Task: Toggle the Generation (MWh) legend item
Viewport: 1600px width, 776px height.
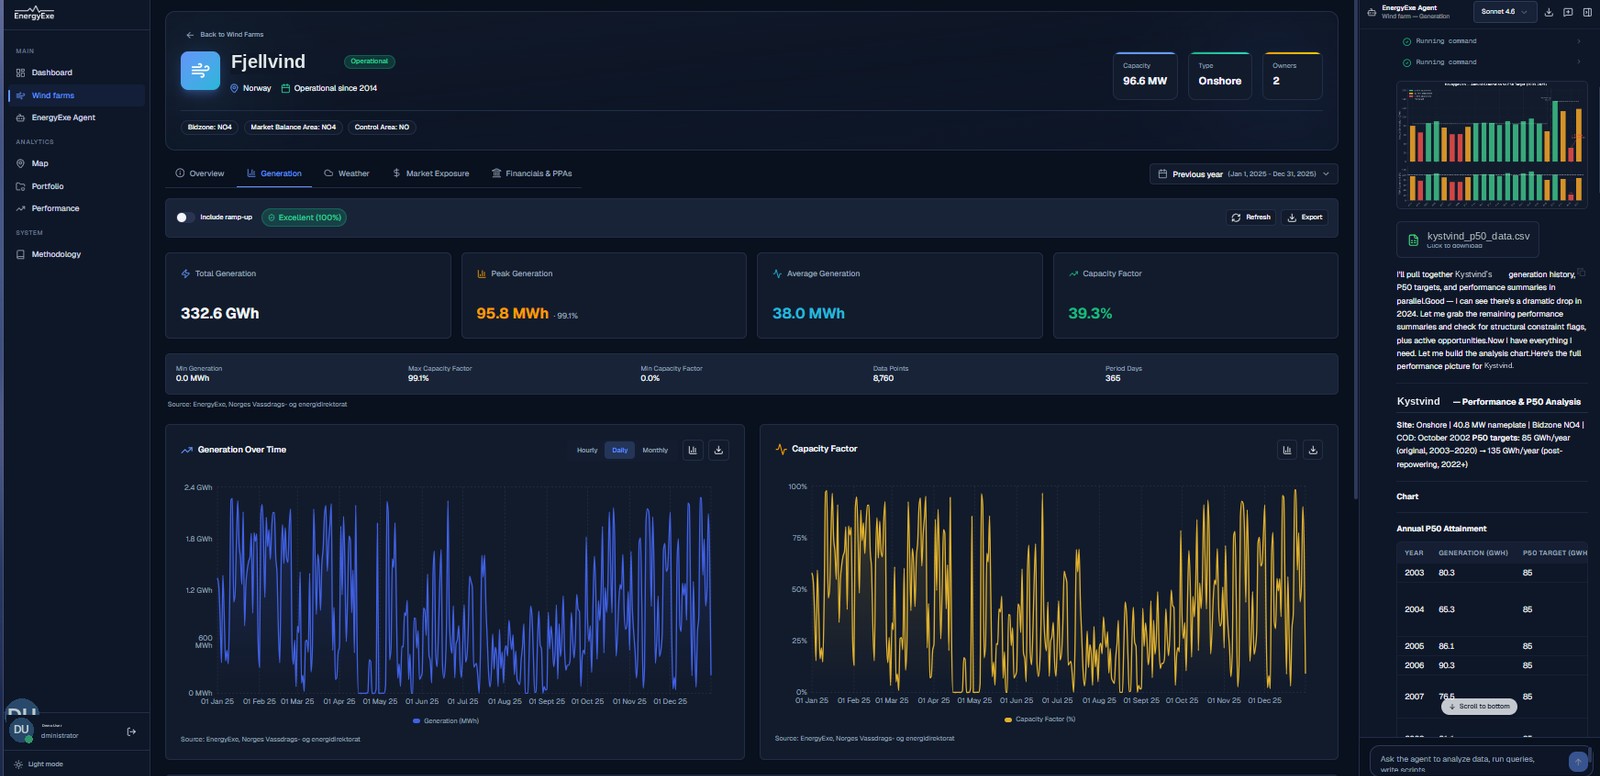Action: 446,721
